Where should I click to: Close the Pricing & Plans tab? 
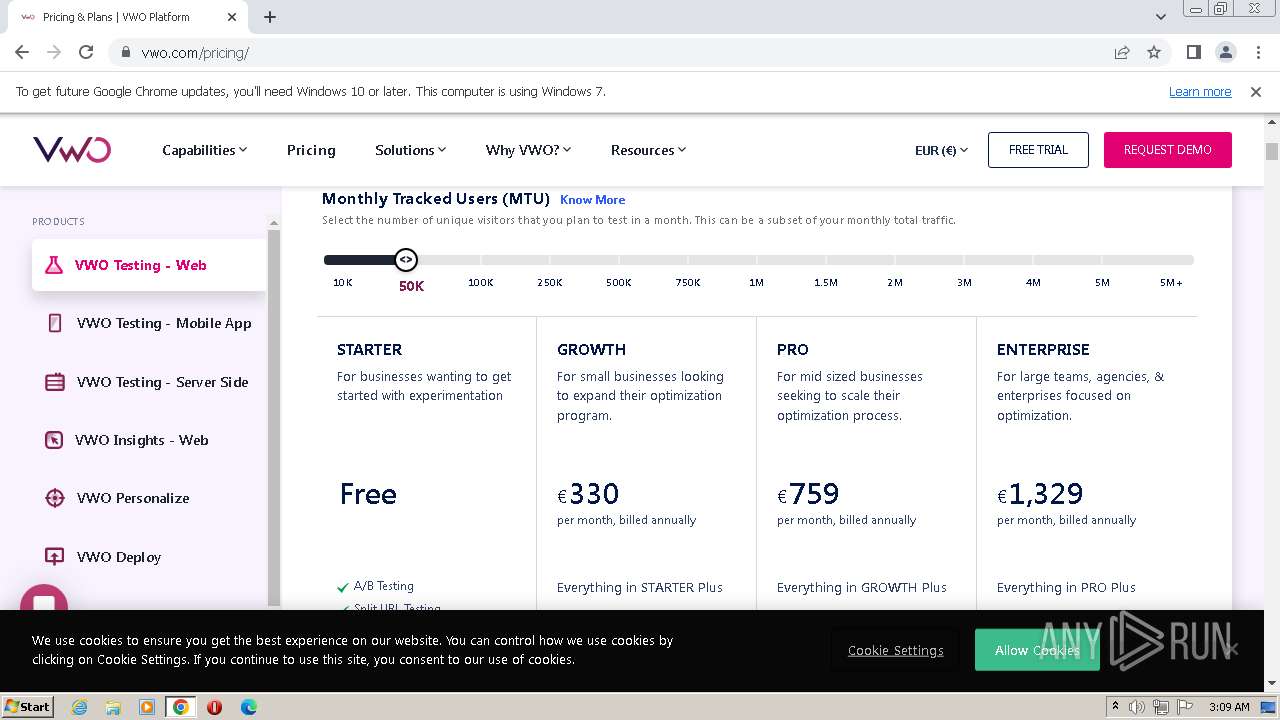pos(232,17)
